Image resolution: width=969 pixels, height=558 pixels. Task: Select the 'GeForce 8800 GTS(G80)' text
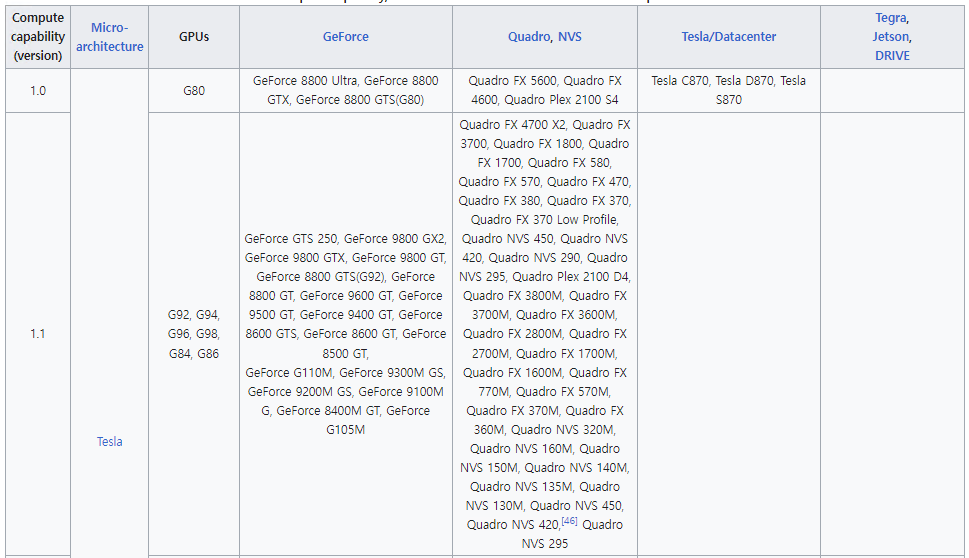click(x=360, y=99)
